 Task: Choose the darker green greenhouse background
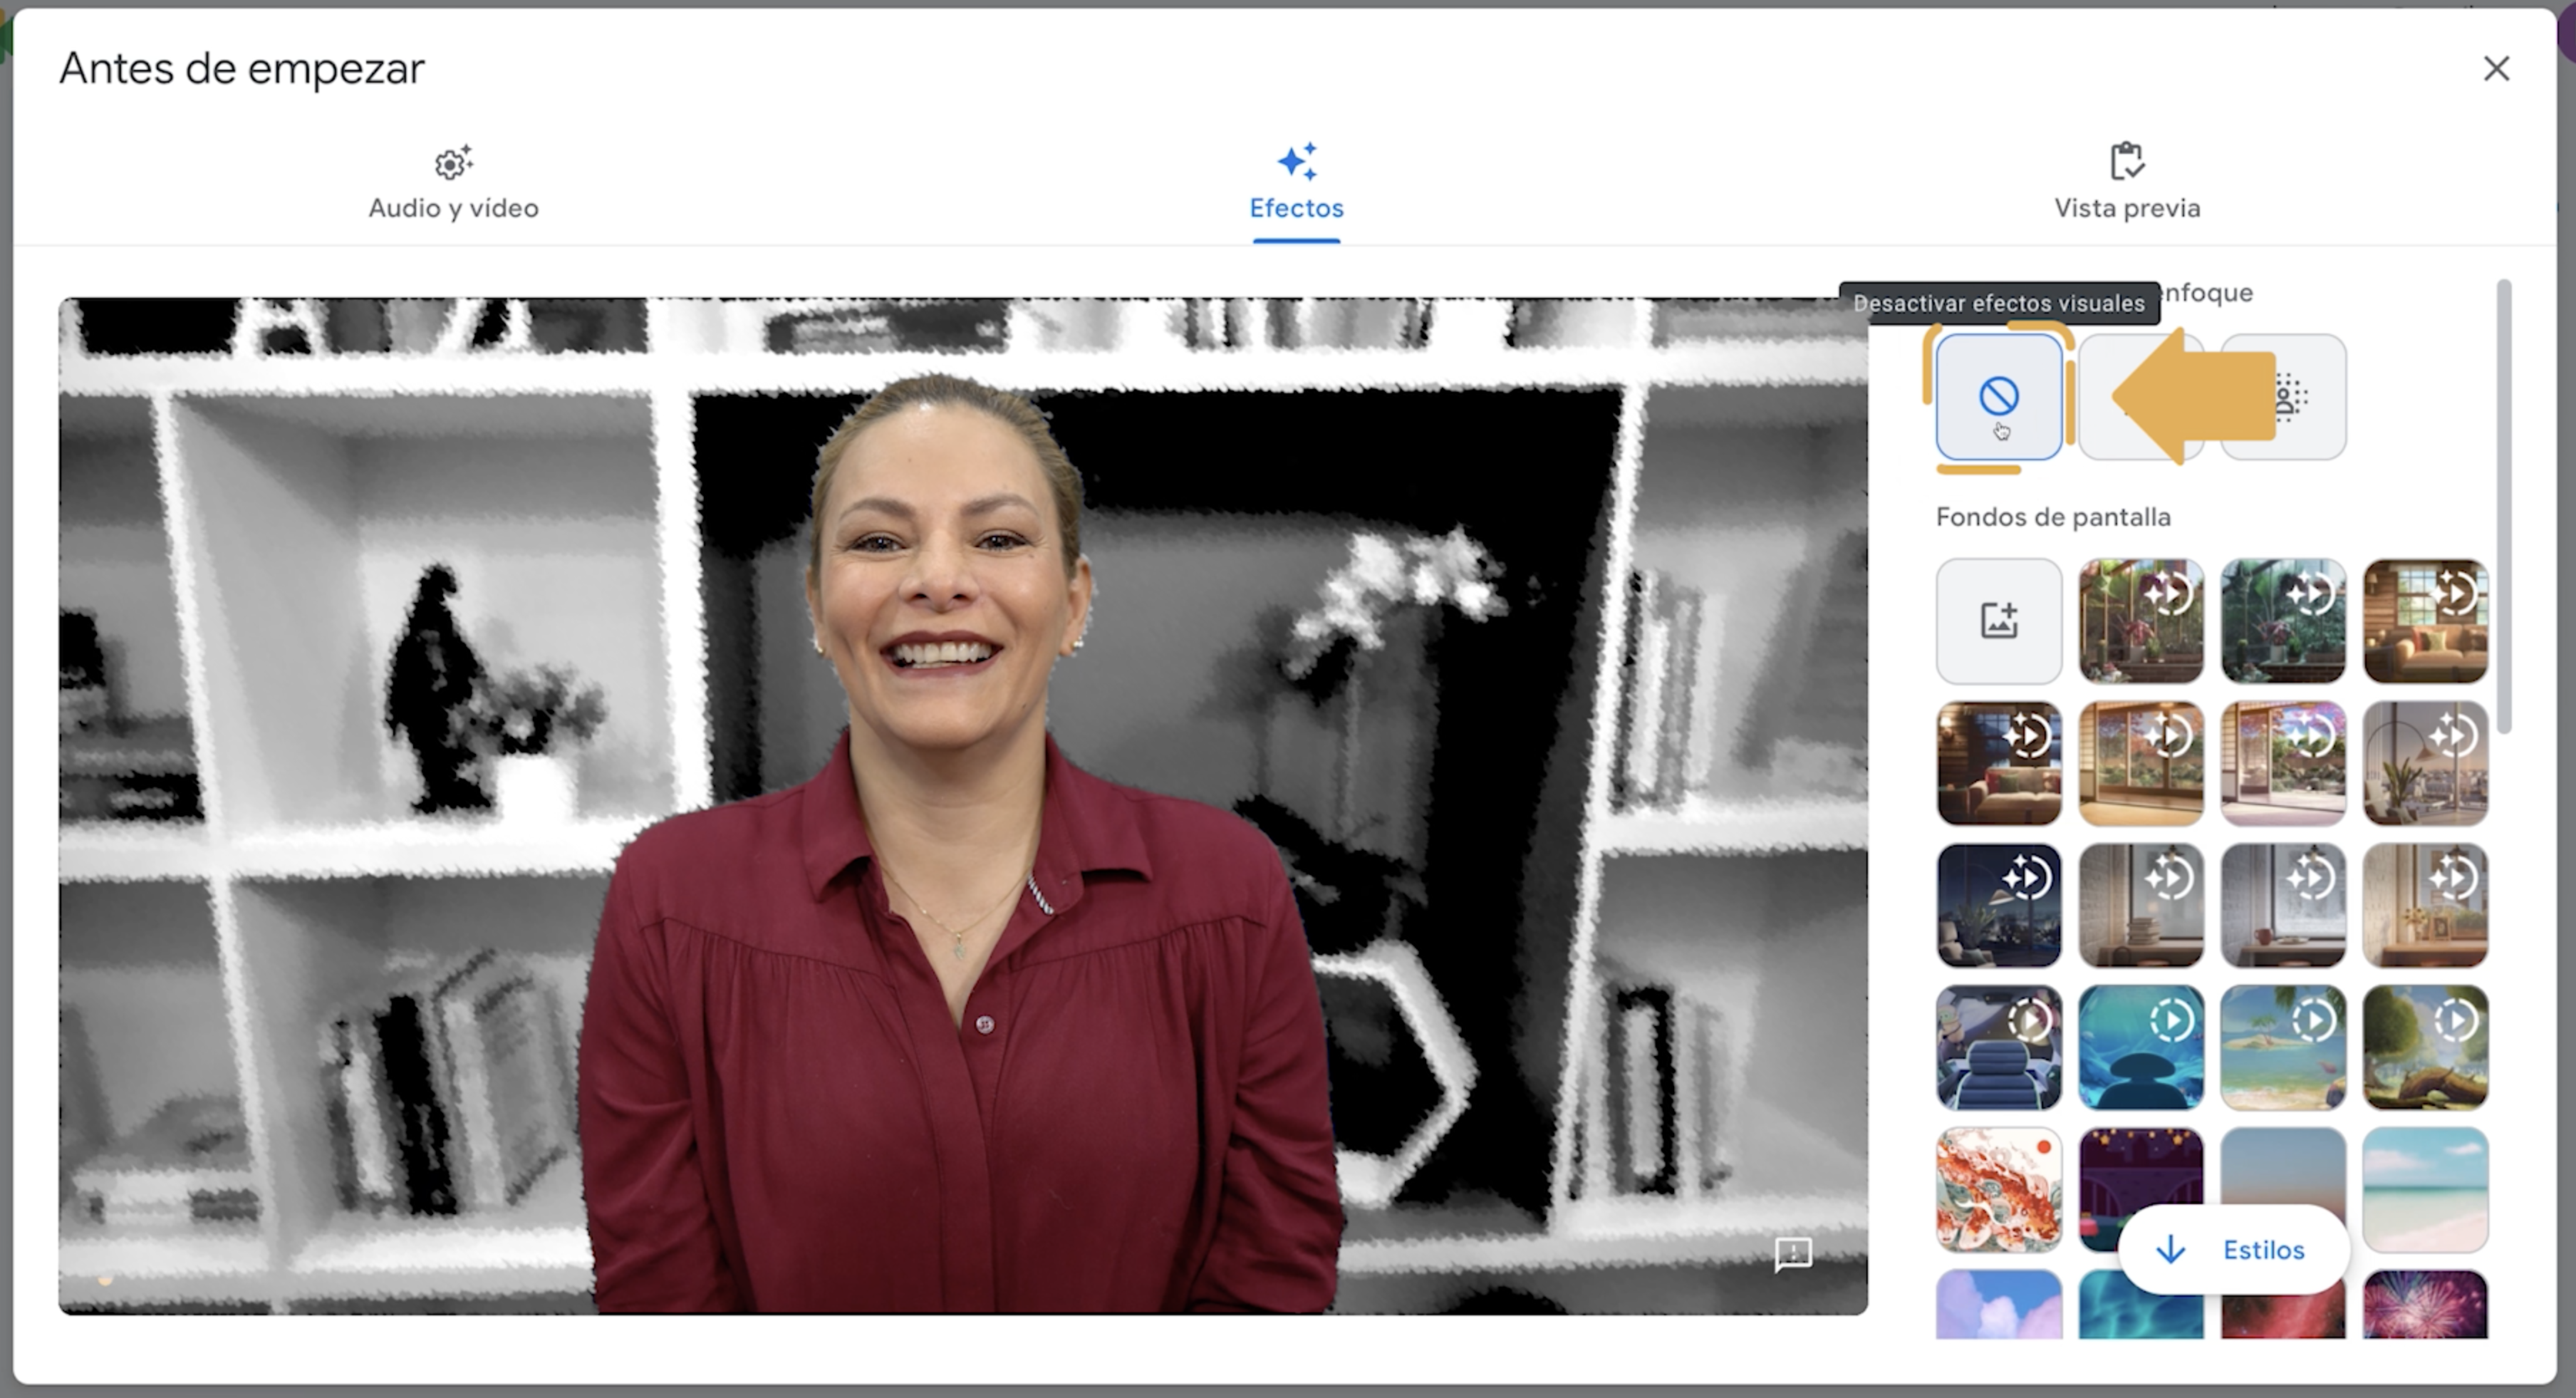pyautogui.click(x=2283, y=621)
